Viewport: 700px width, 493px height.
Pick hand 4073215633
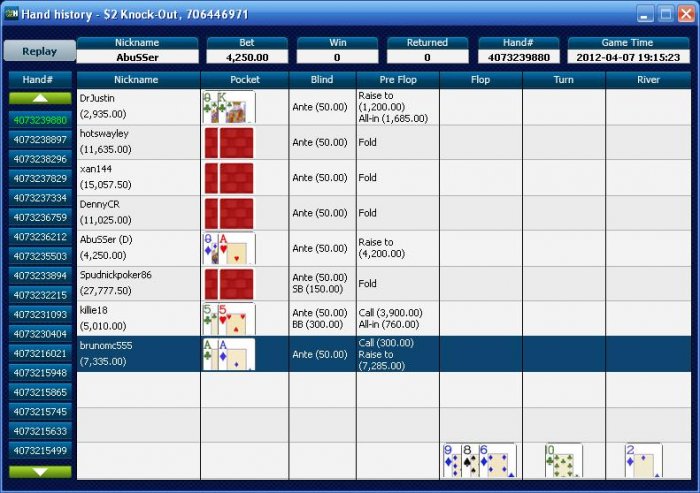tap(40, 431)
